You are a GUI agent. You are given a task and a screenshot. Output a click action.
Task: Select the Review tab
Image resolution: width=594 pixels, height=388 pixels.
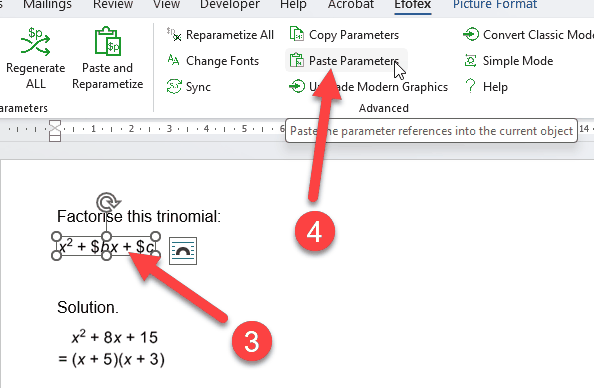coord(113,5)
